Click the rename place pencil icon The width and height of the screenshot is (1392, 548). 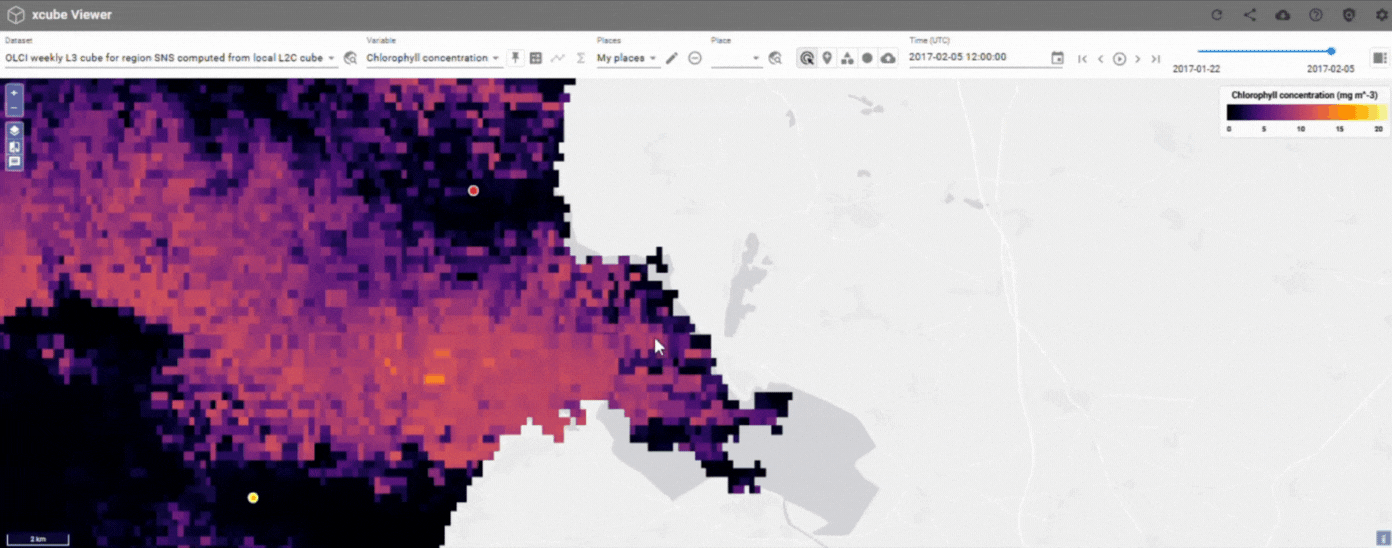click(x=672, y=59)
